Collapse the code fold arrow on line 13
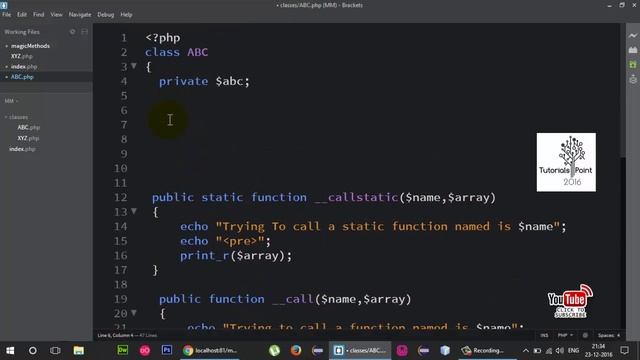The image size is (640, 360). (133, 211)
